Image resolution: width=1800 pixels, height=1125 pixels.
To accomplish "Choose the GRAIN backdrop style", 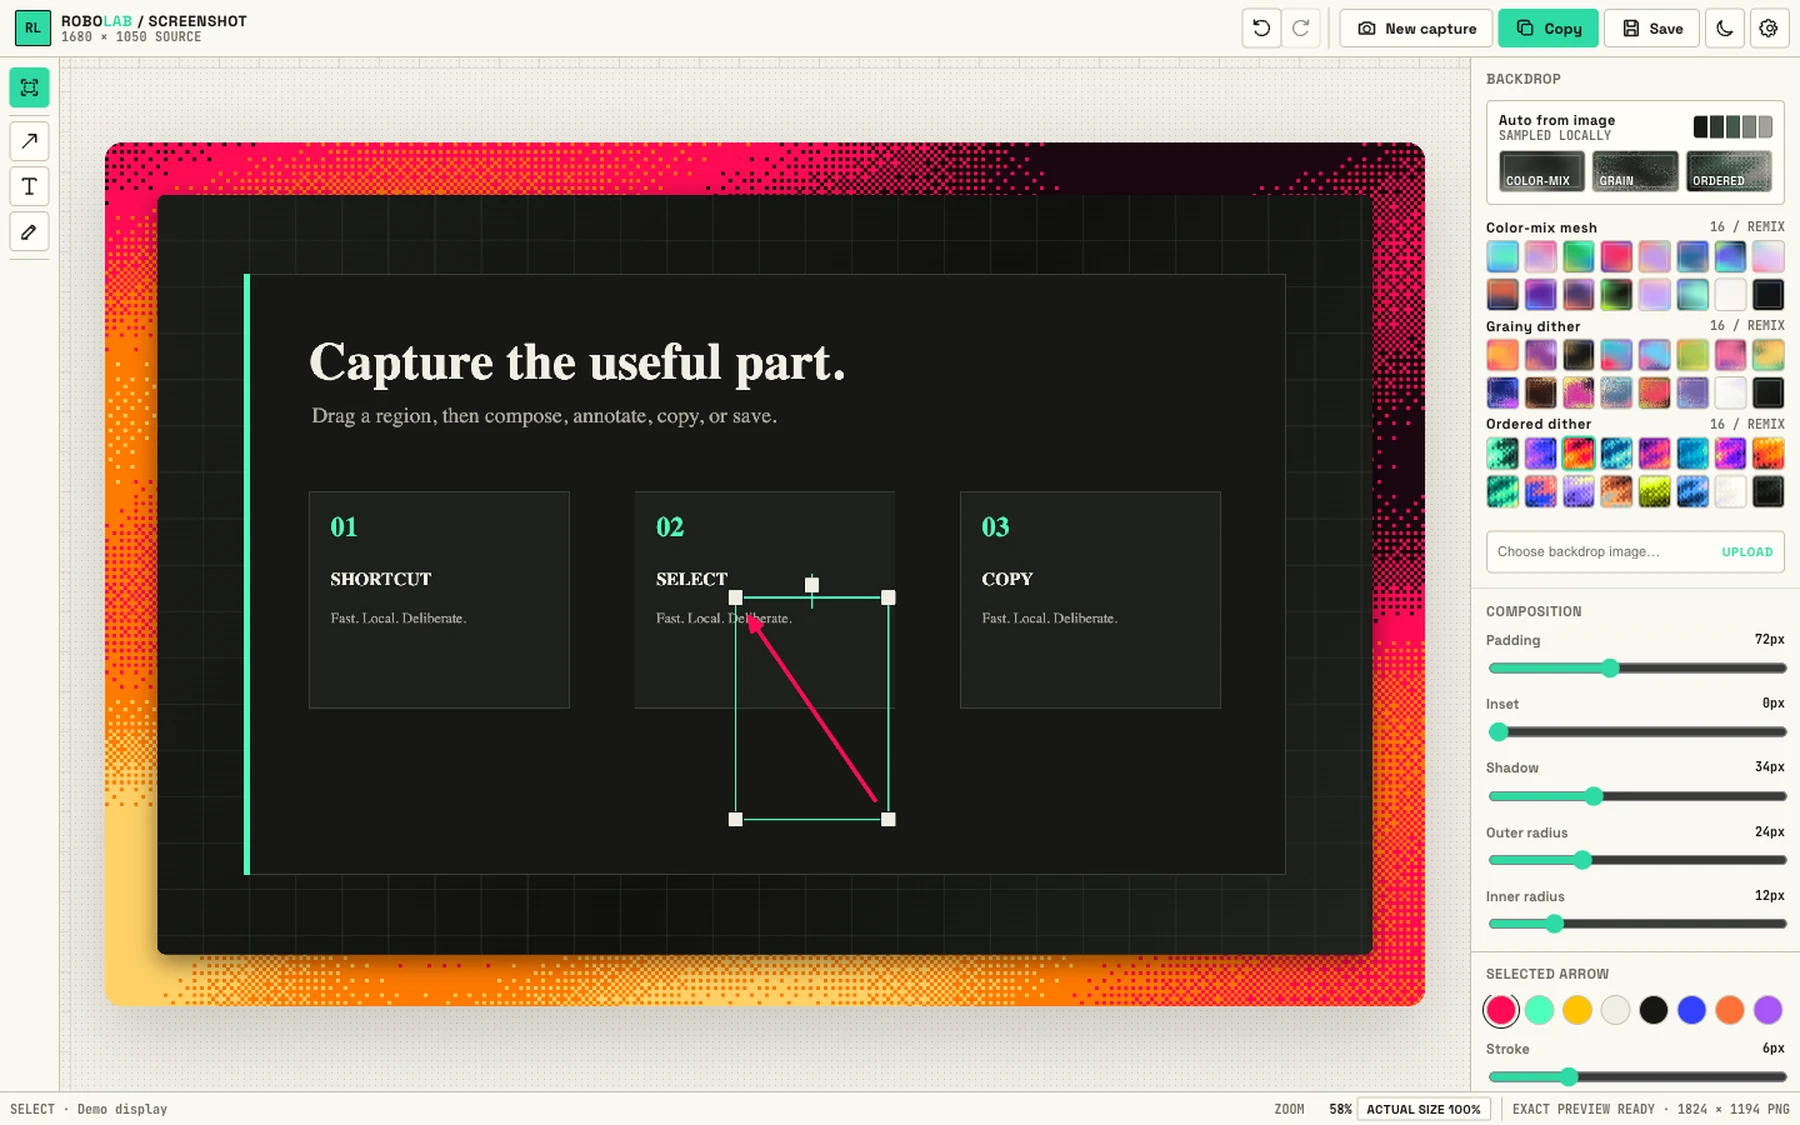I will (1635, 171).
